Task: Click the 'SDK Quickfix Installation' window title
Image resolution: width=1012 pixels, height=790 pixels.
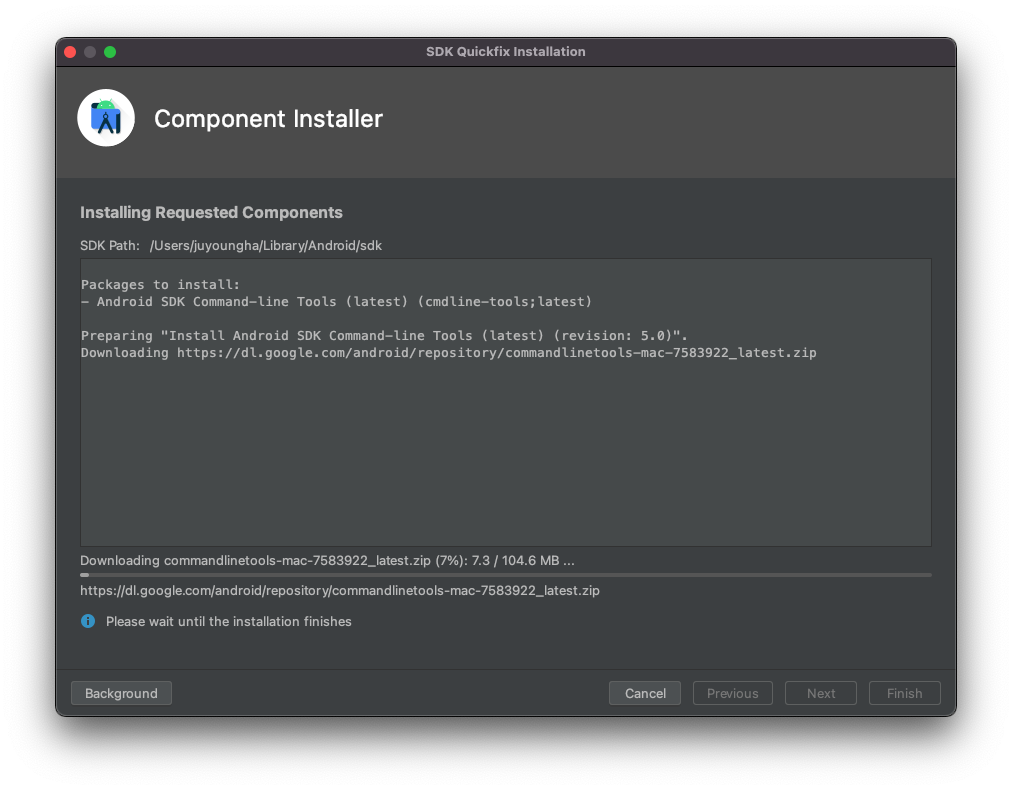Action: pos(505,52)
